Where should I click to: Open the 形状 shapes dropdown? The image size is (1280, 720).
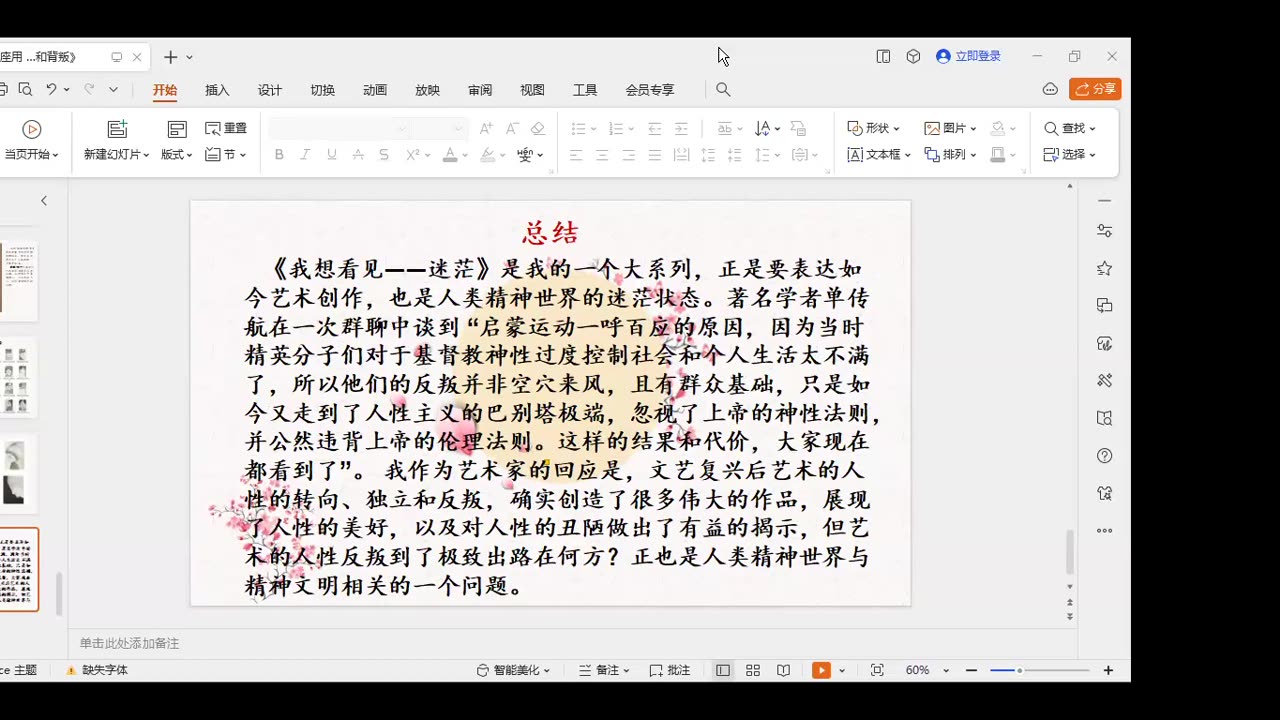(873, 129)
